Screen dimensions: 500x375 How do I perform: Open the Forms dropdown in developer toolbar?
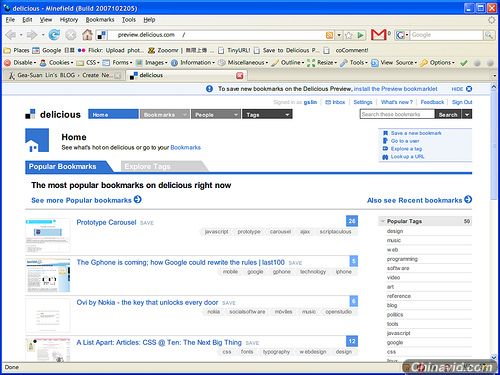coord(117,63)
